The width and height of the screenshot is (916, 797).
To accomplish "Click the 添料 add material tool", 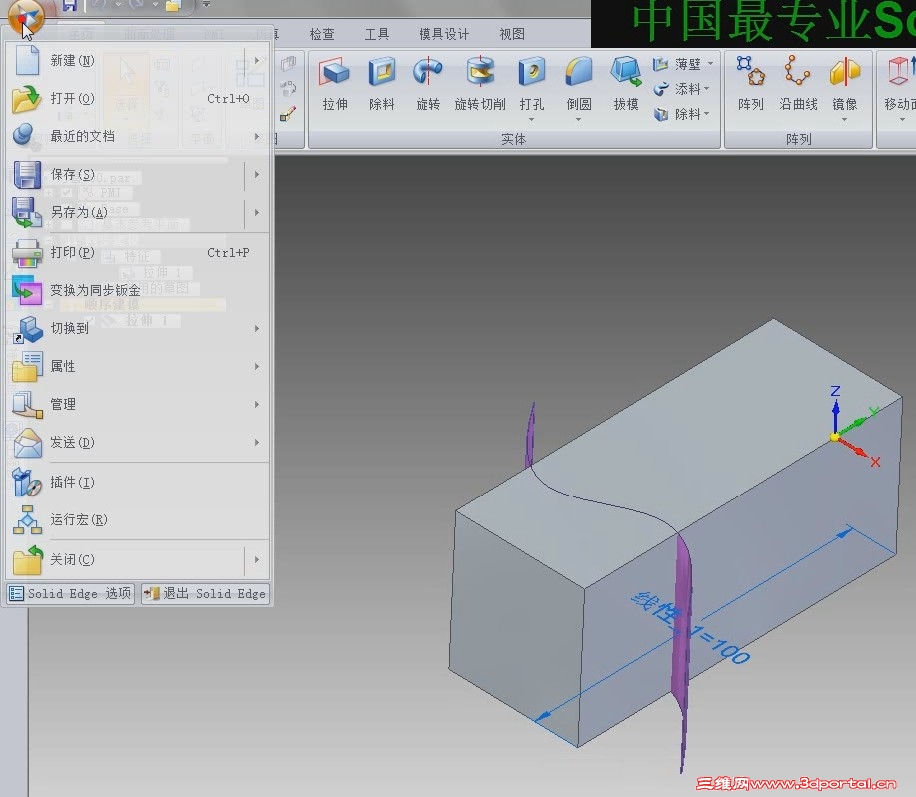I will pos(677,89).
